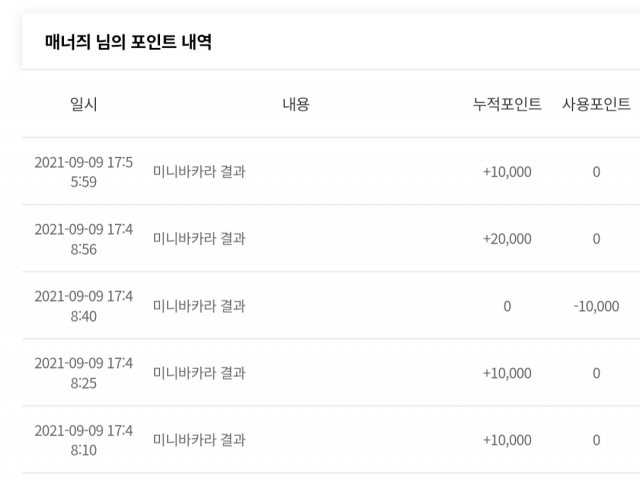This screenshot has height=477, width=640.
Task: Click the 0 accumulated points in 17:48:40 row
Action: point(507,306)
